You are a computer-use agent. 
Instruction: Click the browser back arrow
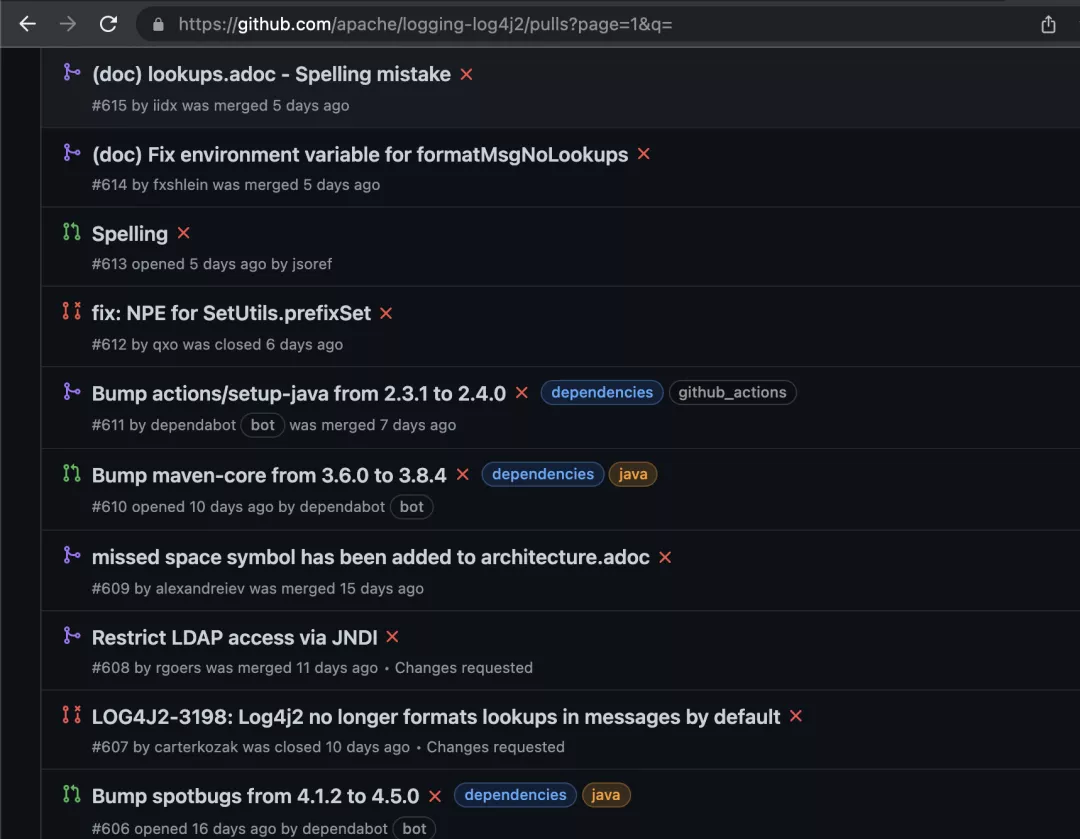(27, 24)
